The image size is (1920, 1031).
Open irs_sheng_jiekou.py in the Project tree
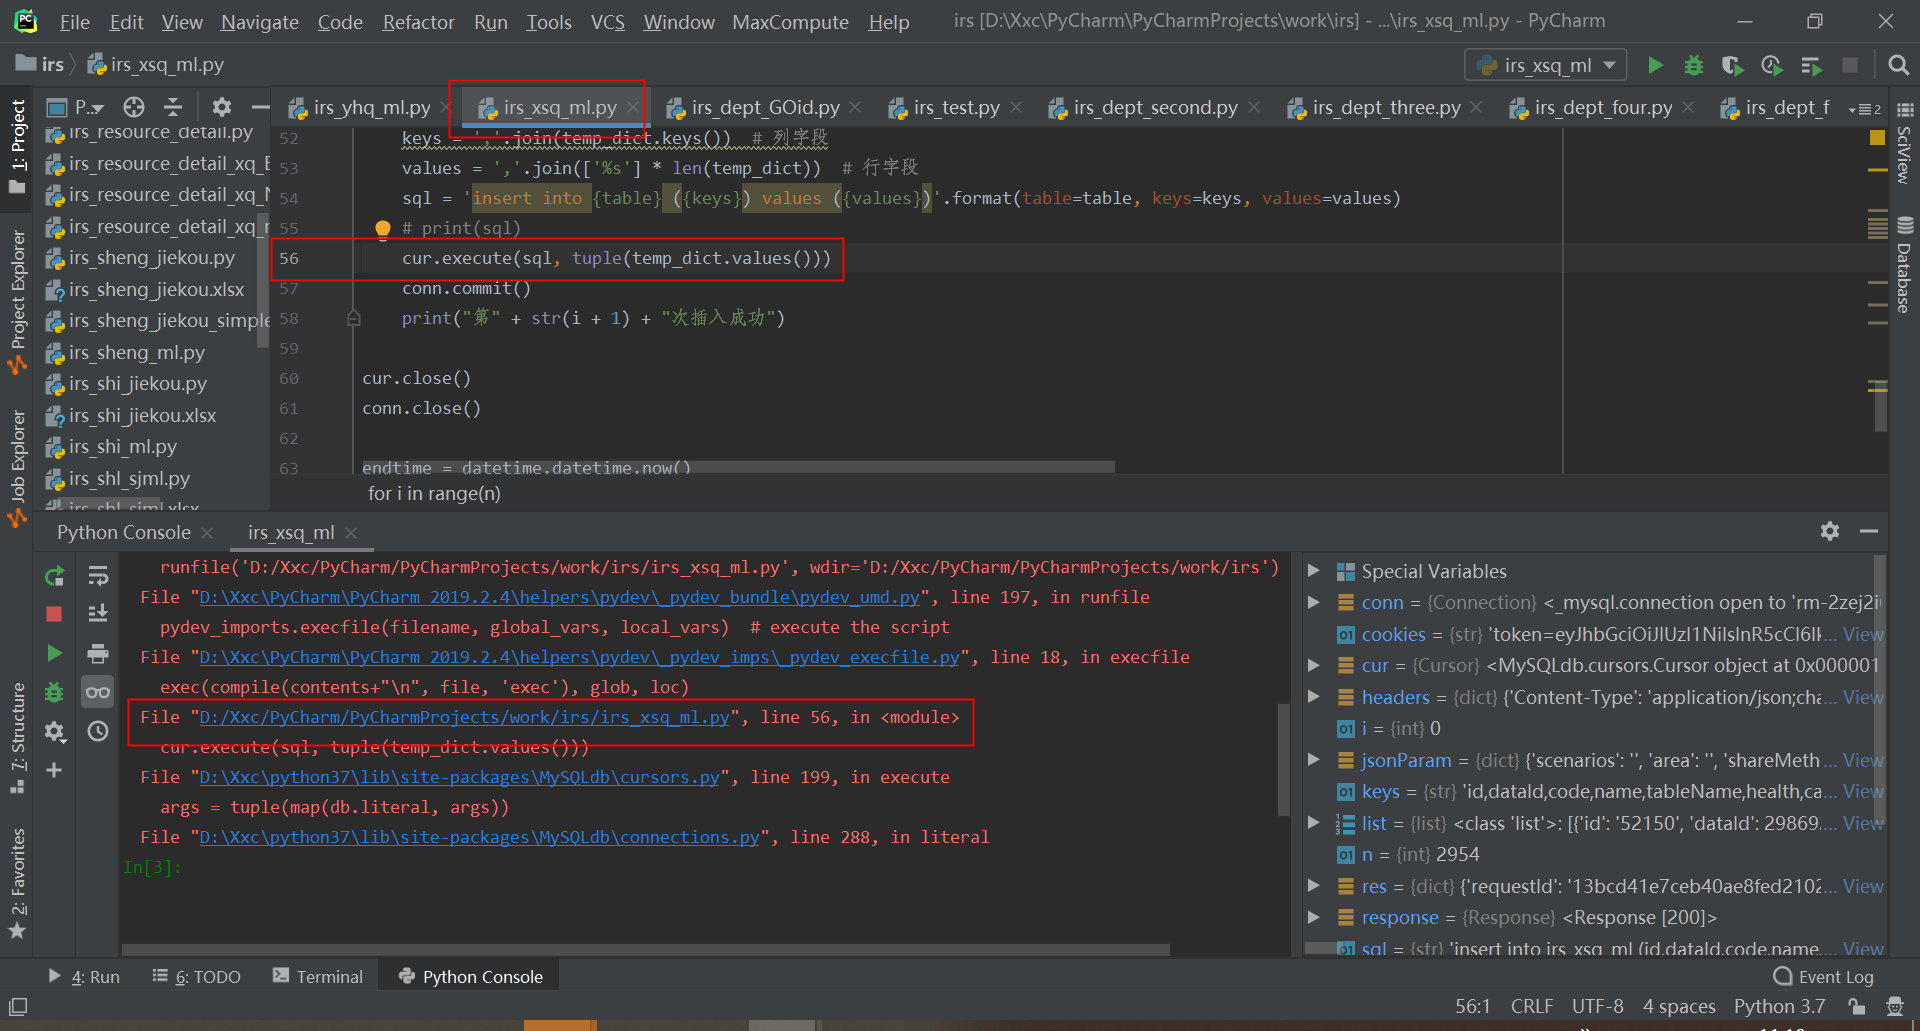151,258
